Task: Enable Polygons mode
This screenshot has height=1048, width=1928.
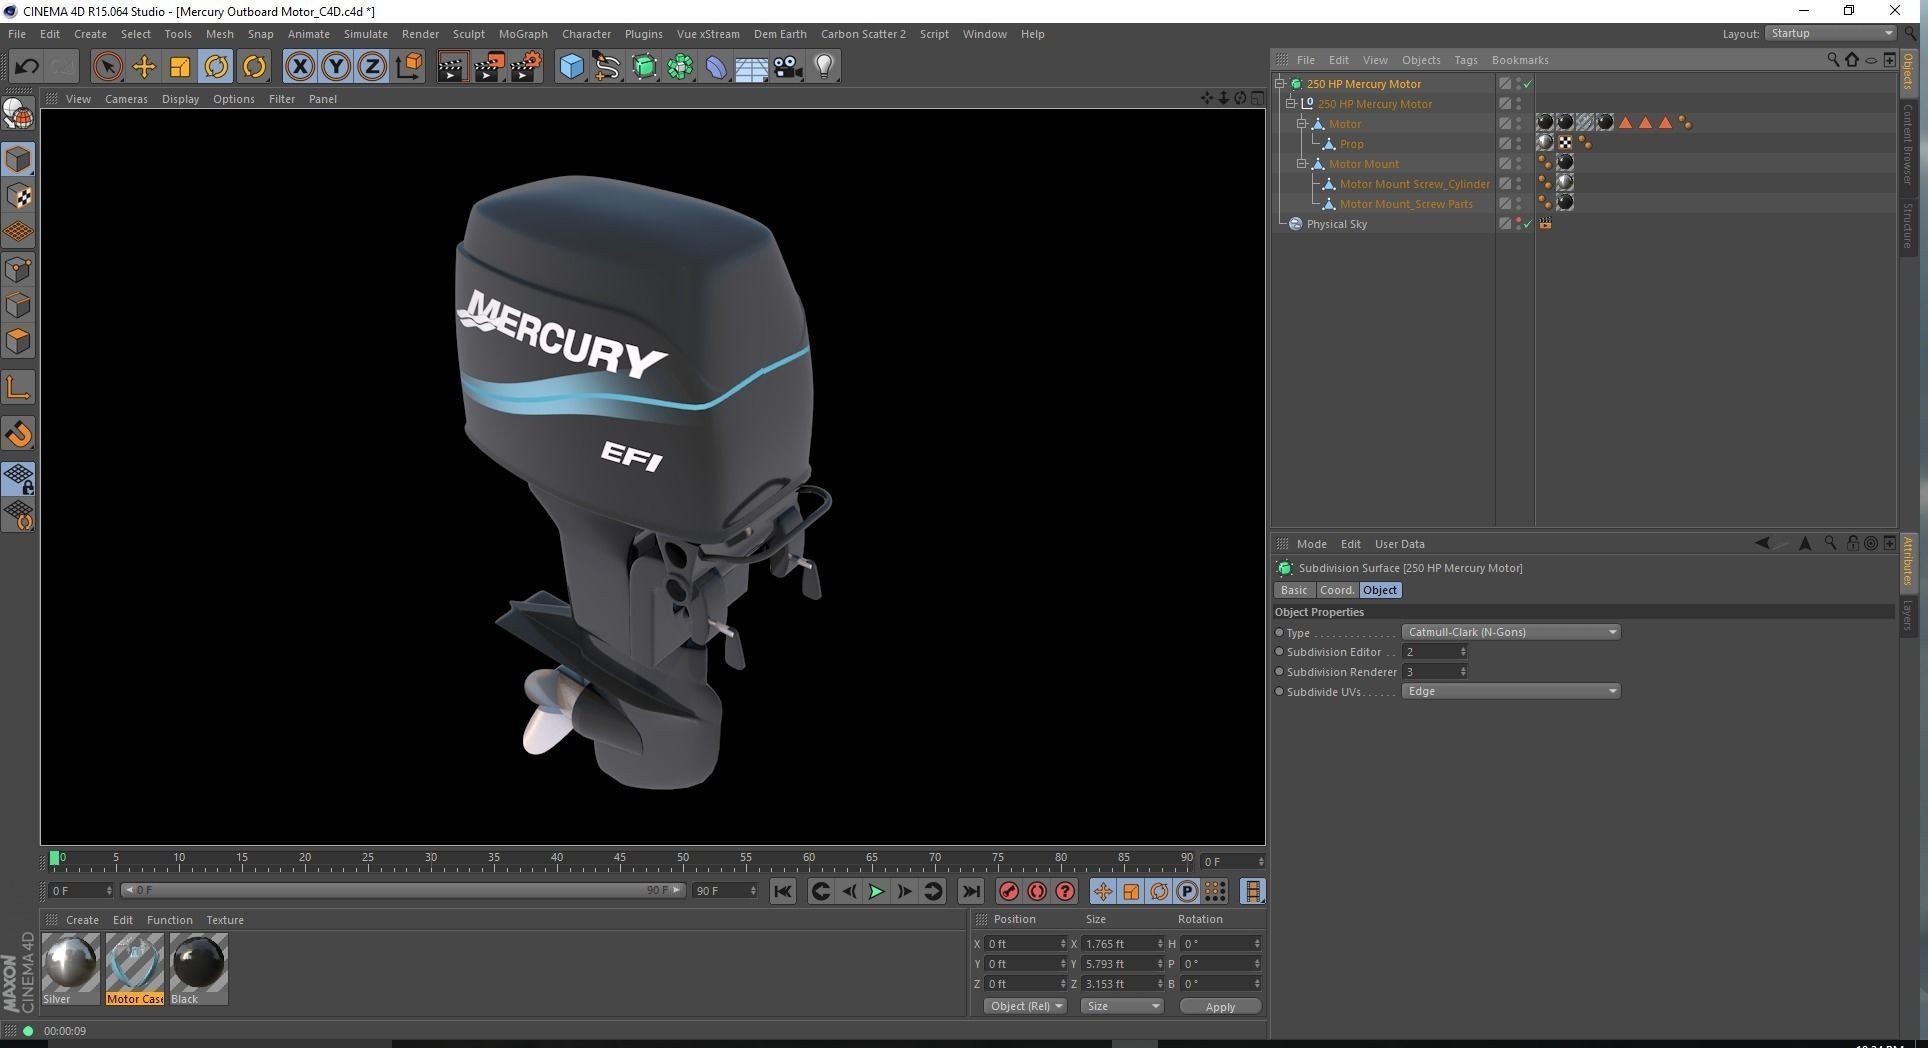Action: pos(18,341)
